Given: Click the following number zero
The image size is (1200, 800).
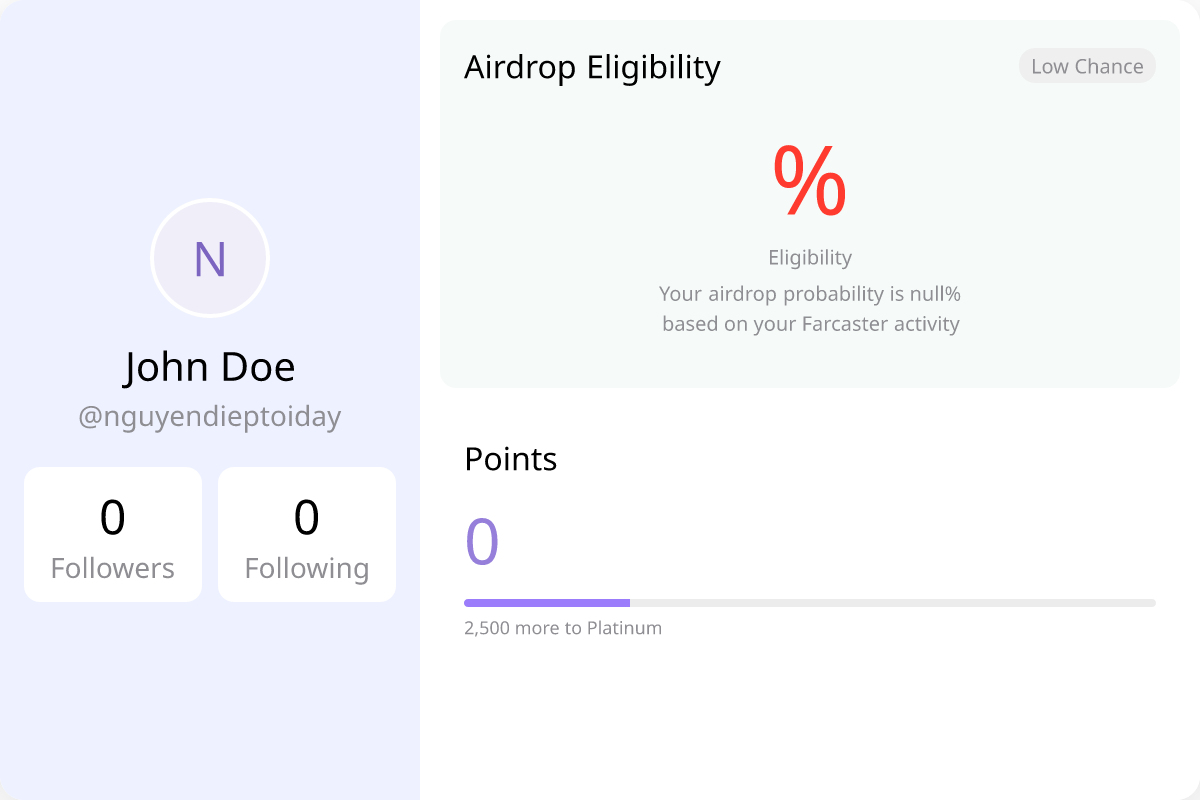Looking at the screenshot, I should (x=307, y=518).
